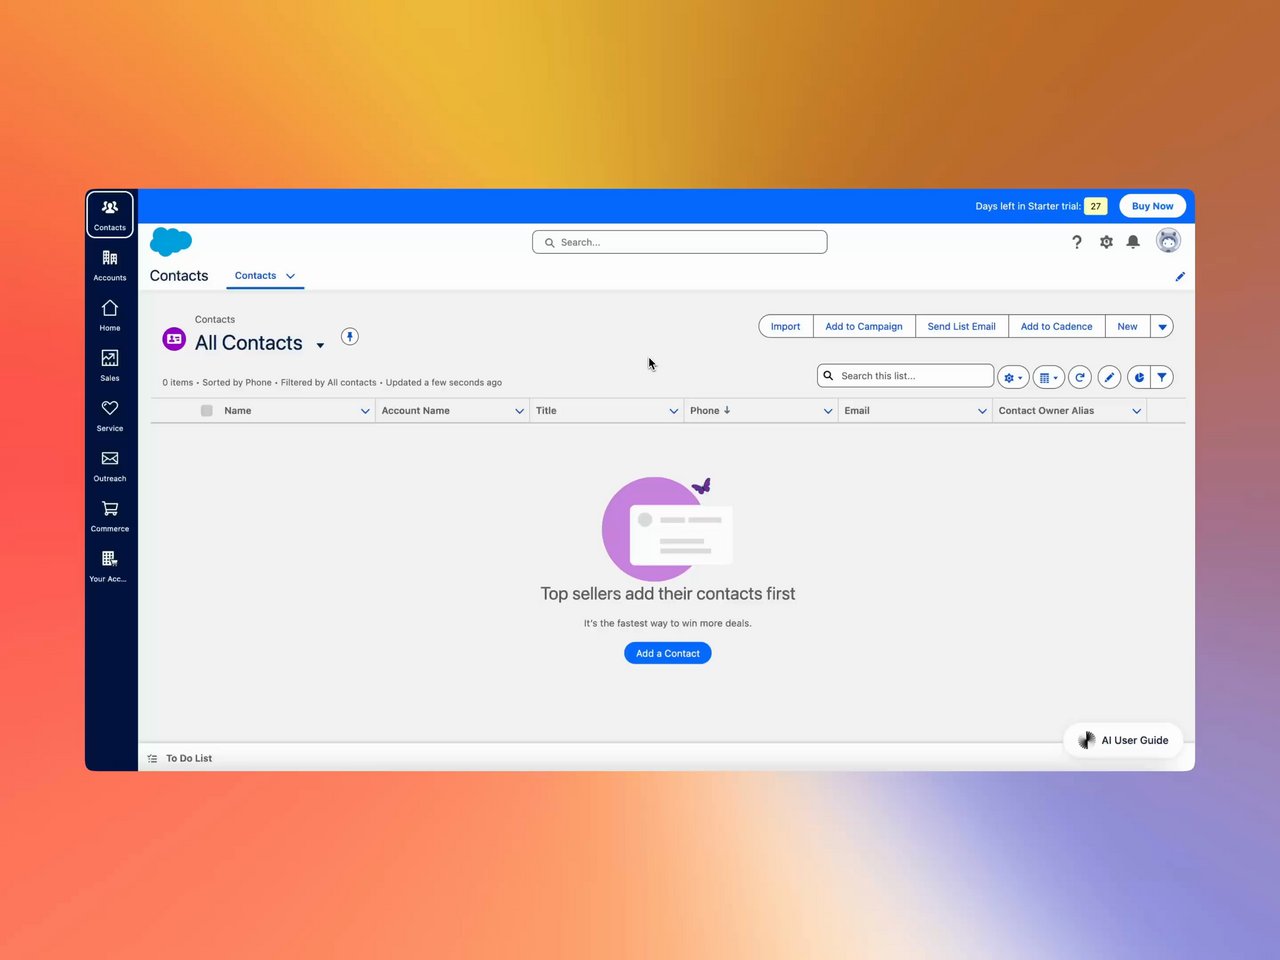Open list view controls gear dropdown
Screen dimensions: 1280x960
pyautogui.click(x=1013, y=377)
